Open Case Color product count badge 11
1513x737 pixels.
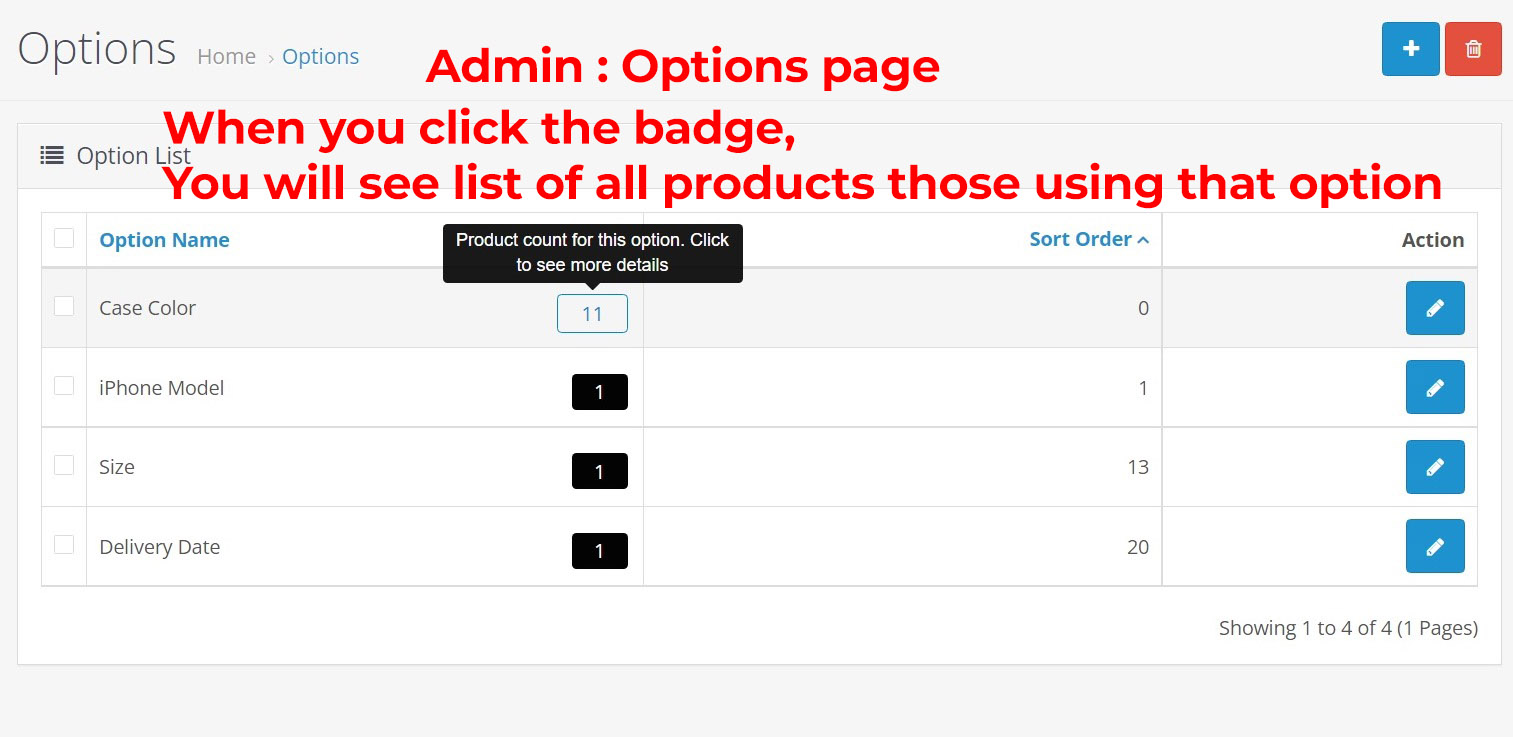click(592, 314)
